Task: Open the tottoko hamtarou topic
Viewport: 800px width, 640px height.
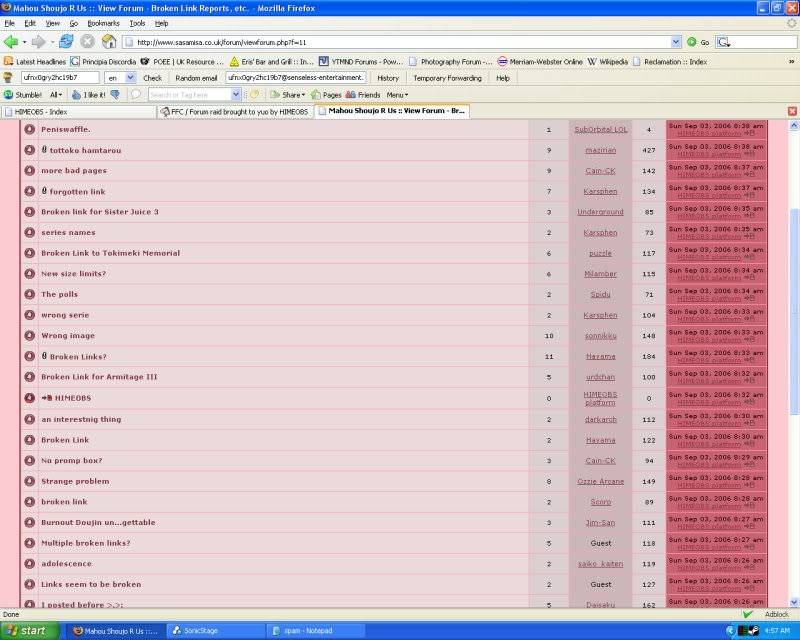Action: click(85, 151)
